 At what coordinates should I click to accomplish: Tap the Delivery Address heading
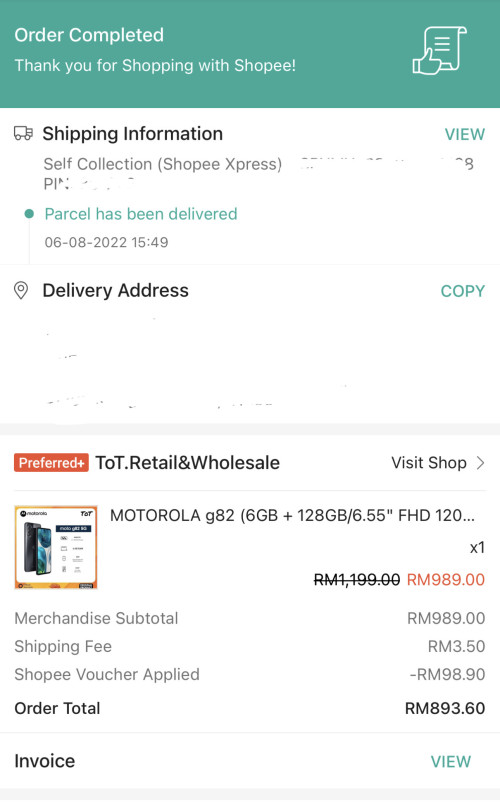pyautogui.click(x=116, y=291)
